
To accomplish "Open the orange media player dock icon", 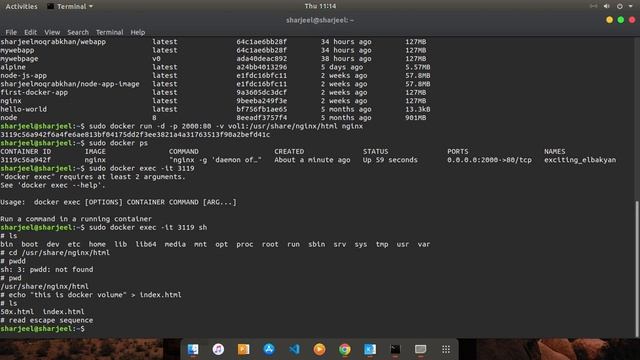I will tap(319, 349).
